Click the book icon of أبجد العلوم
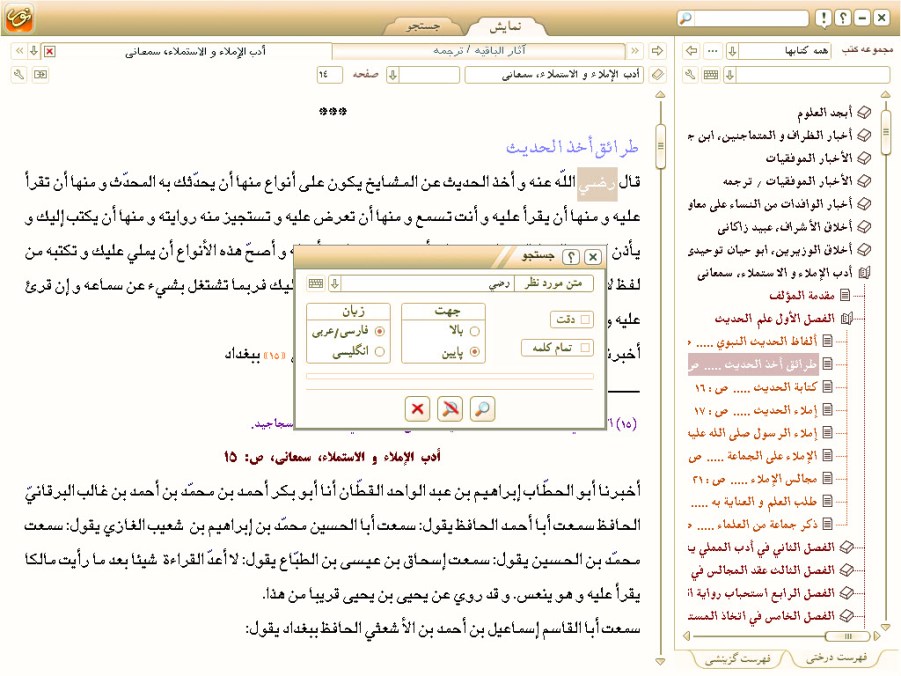The width and height of the screenshot is (901, 676). coord(864,113)
